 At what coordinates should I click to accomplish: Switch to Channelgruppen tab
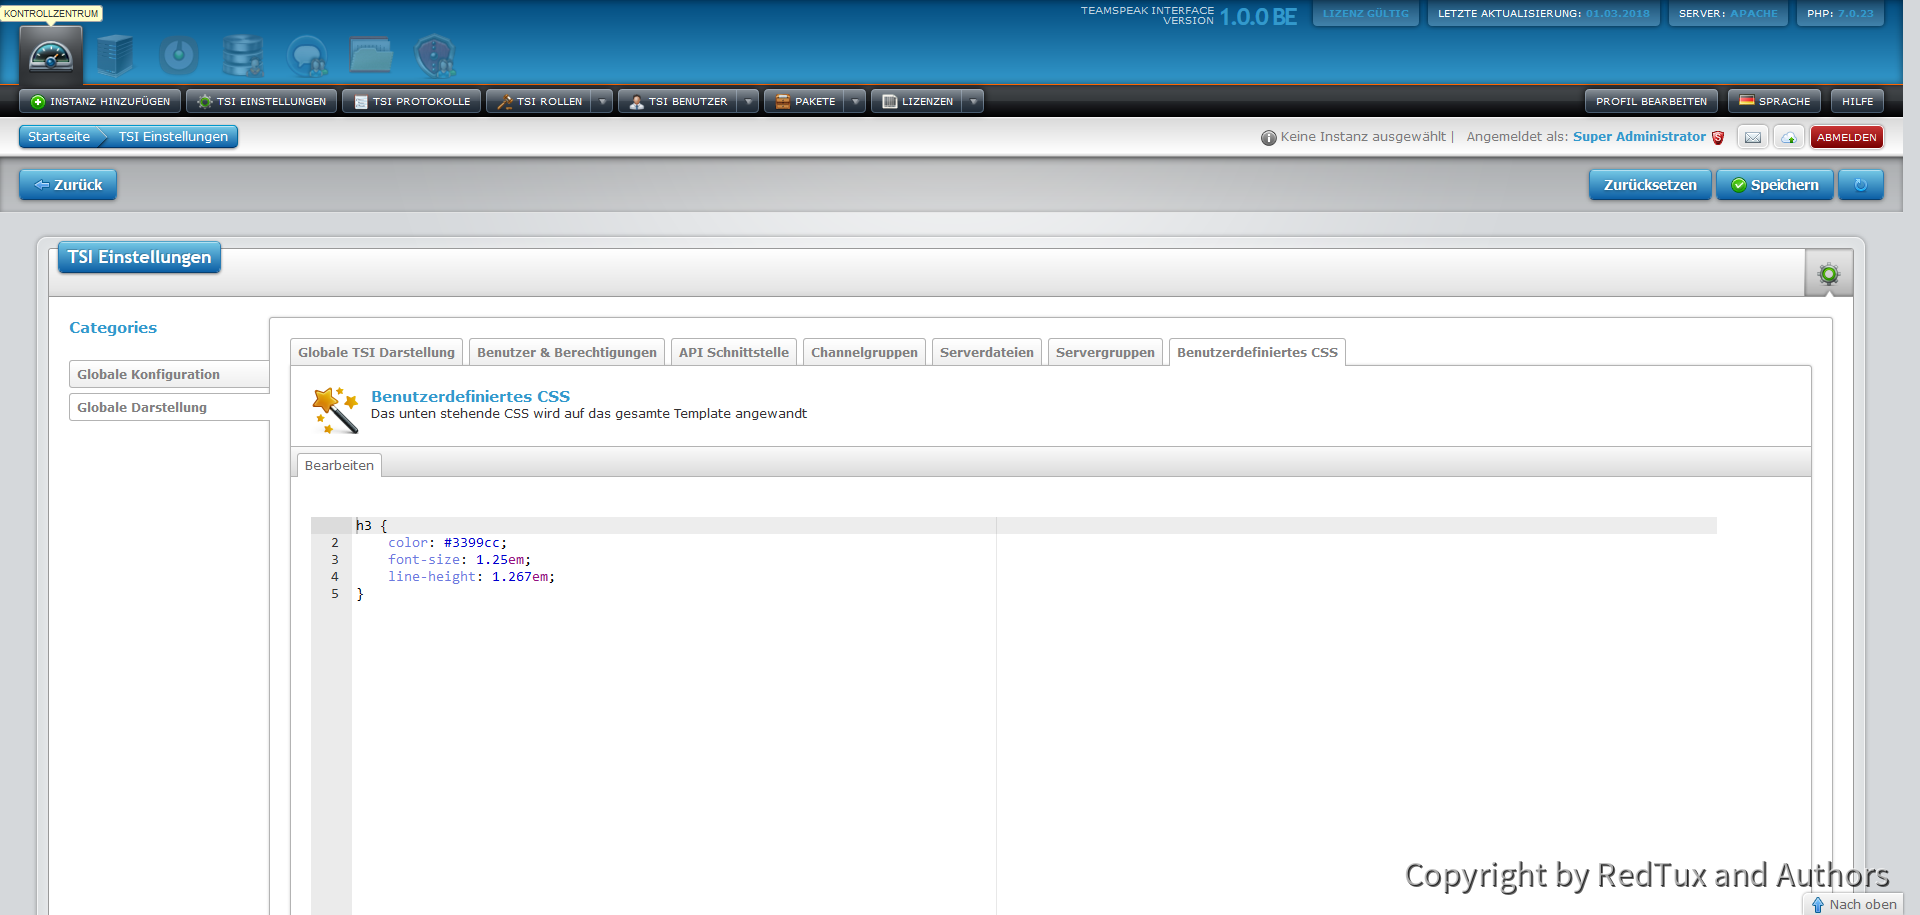coord(864,352)
